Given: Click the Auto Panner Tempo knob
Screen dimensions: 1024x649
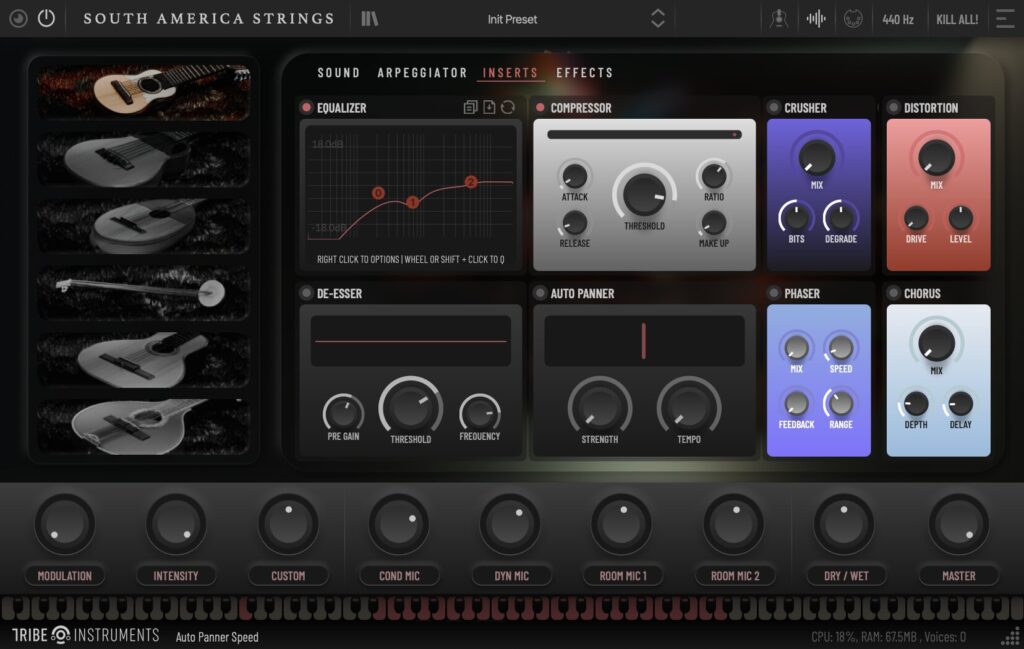Looking at the screenshot, I should pyautogui.click(x=688, y=407).
